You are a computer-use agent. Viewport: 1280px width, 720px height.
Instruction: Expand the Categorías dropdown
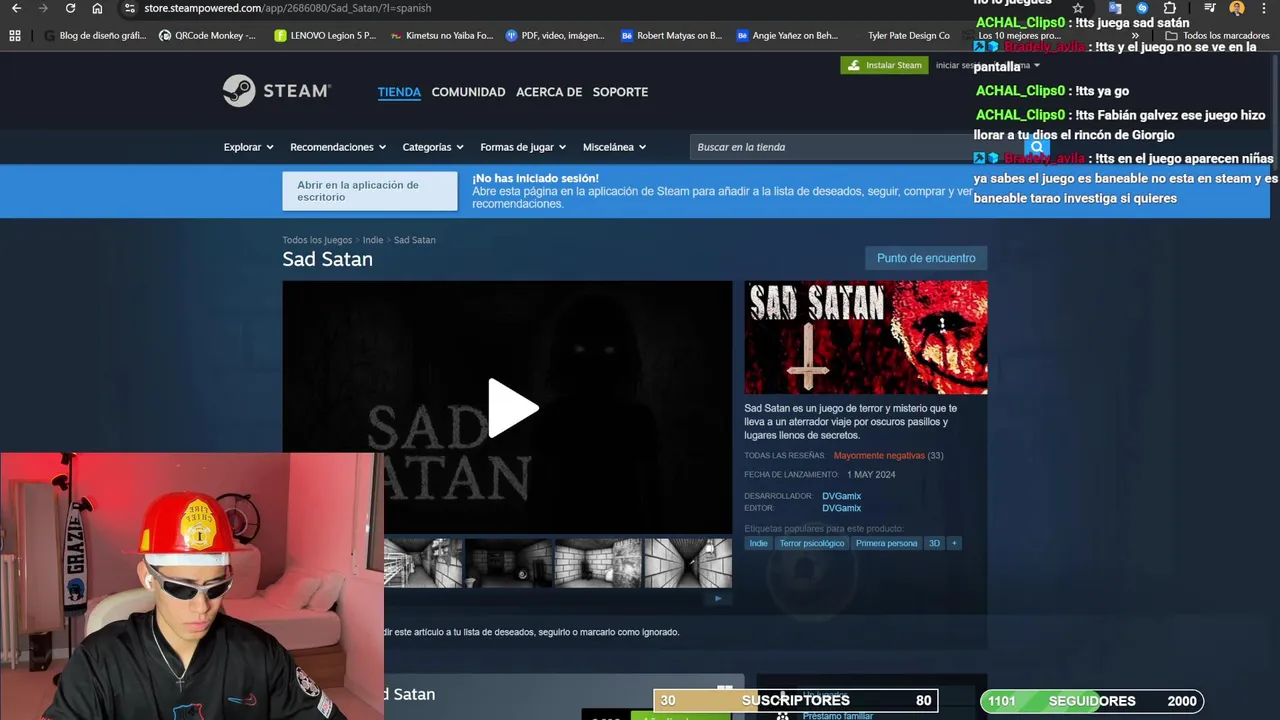tap(433, 147)
